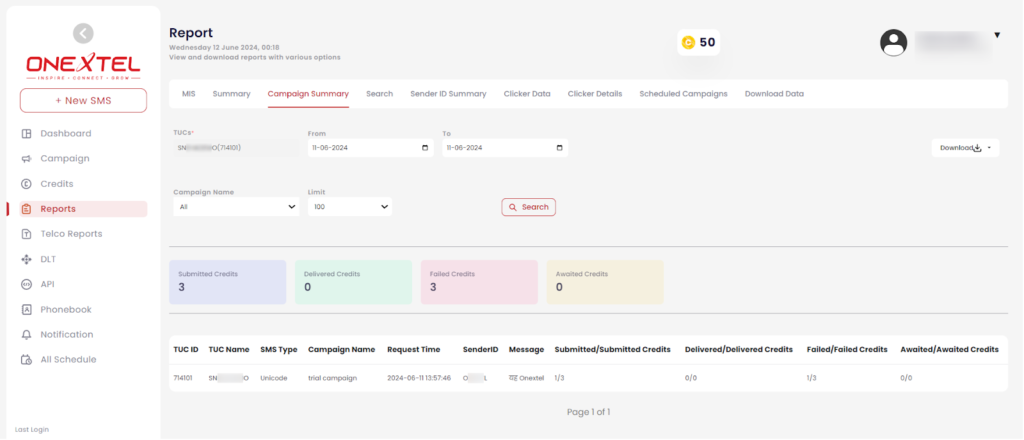
Task: Click the DLT sidebar icon
Action: pos(27,259)
